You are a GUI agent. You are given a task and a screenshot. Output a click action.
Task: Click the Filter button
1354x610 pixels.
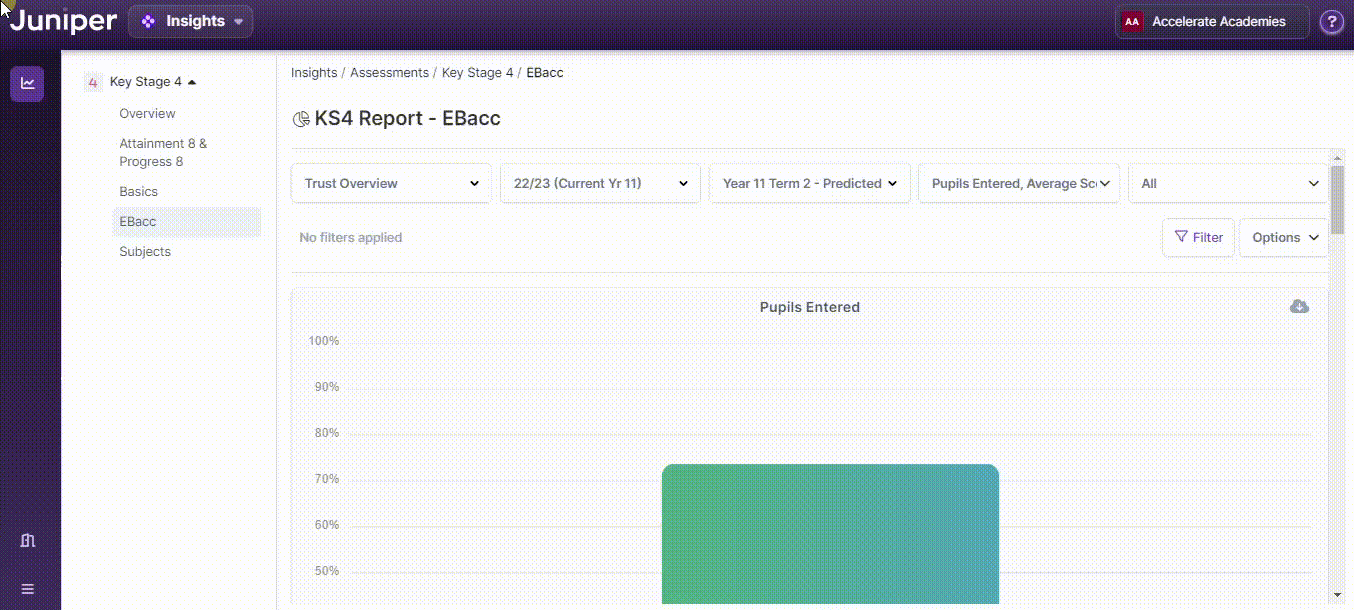pos(1198,238)
